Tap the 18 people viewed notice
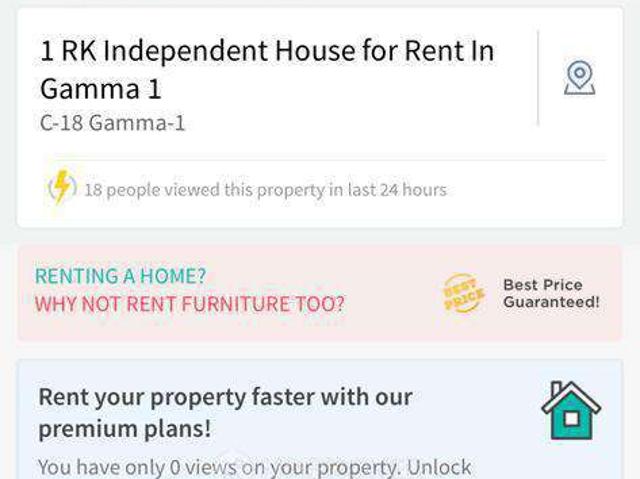This screenshot has width=640, height=479. click(x=265, y=189)
